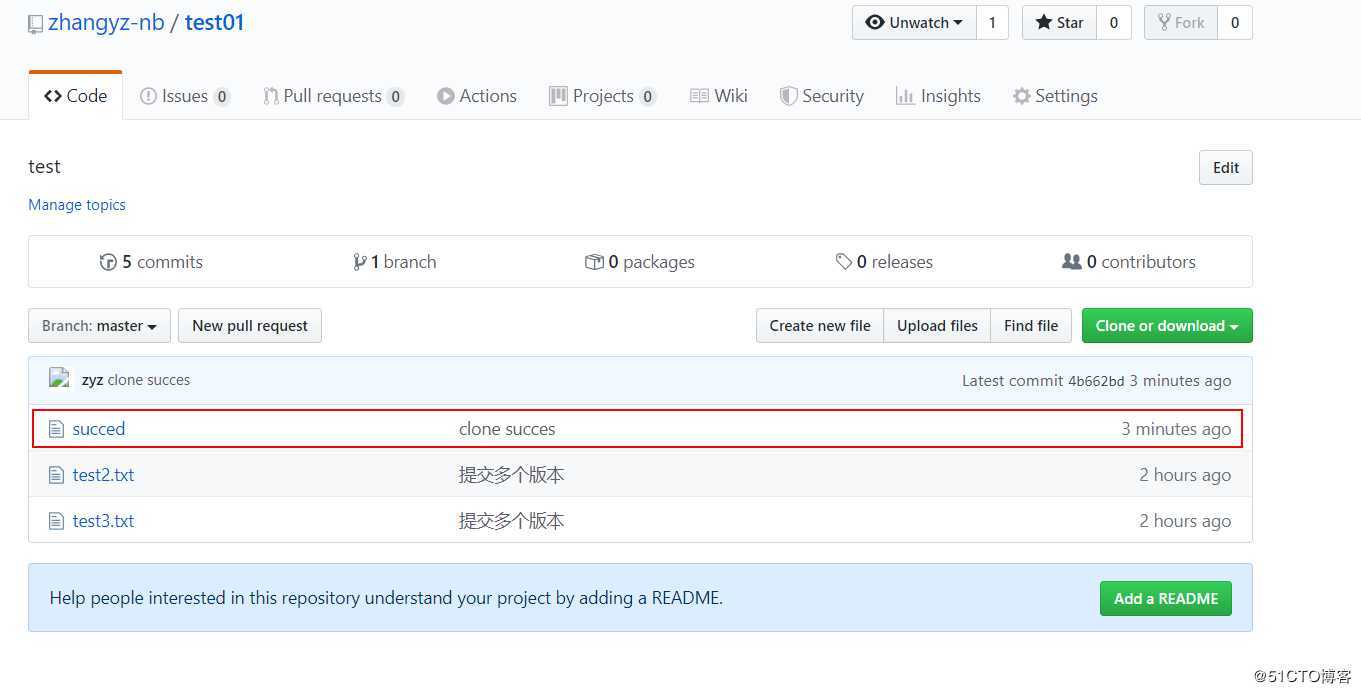Viewport: 1361px width, 693px height.
Task: Open the 1 branch link
Action: tap(395, 262)
